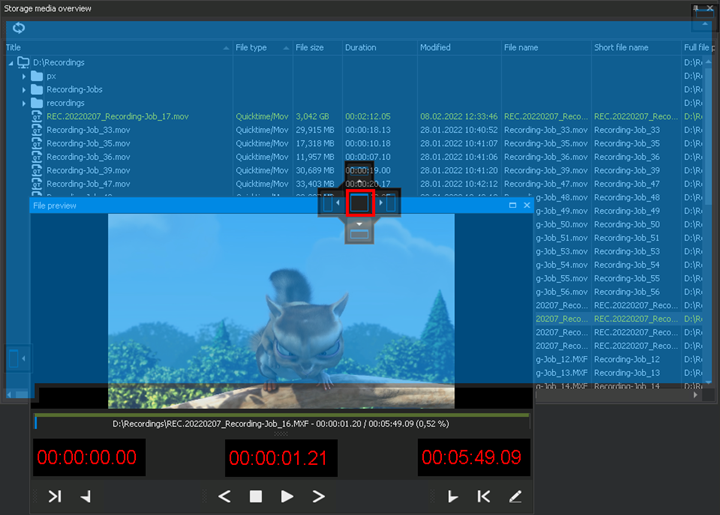
Task: Click the play button in File preview
Action: [x=287, y=496]
